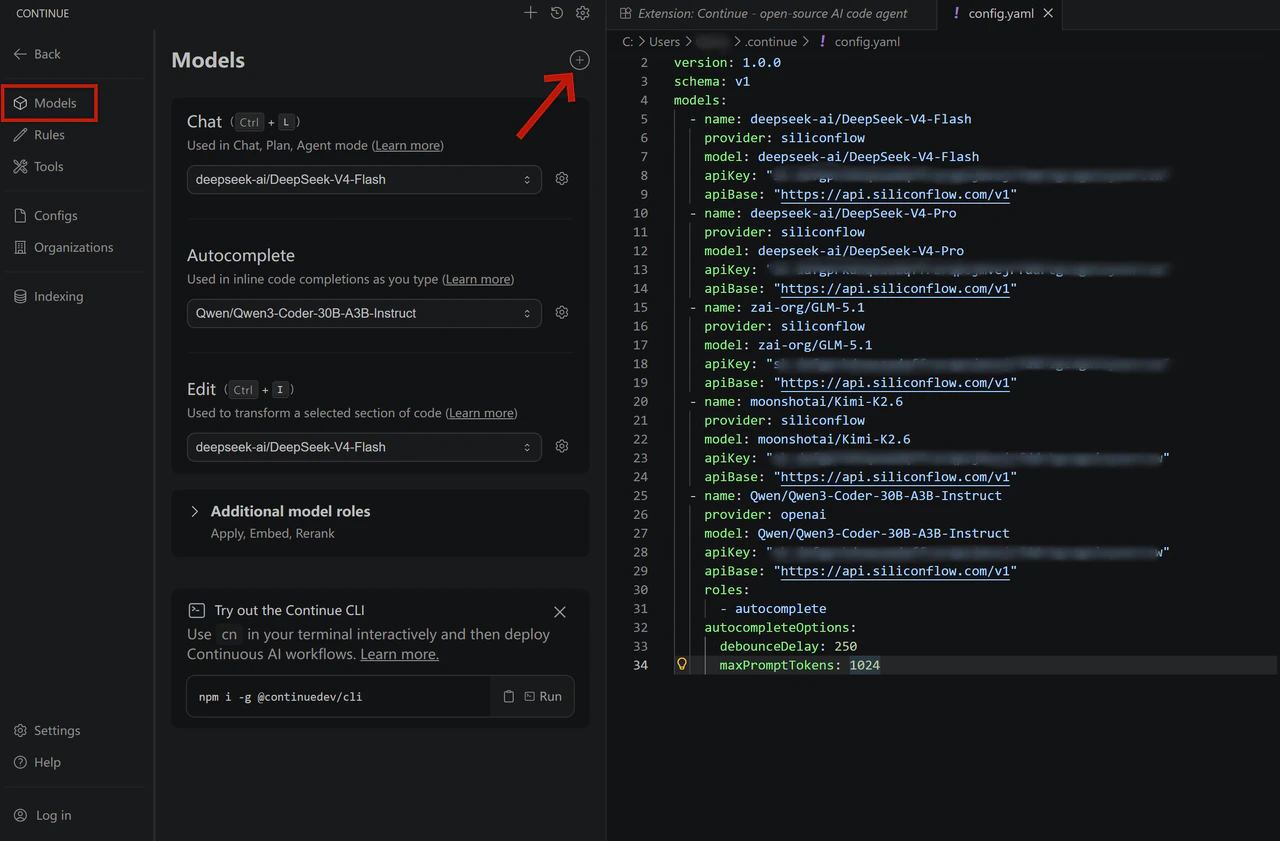Click the 'Try out the Continue CLI' heading
The width and height of the screenshot is (1280, 841).
point(289,611)
